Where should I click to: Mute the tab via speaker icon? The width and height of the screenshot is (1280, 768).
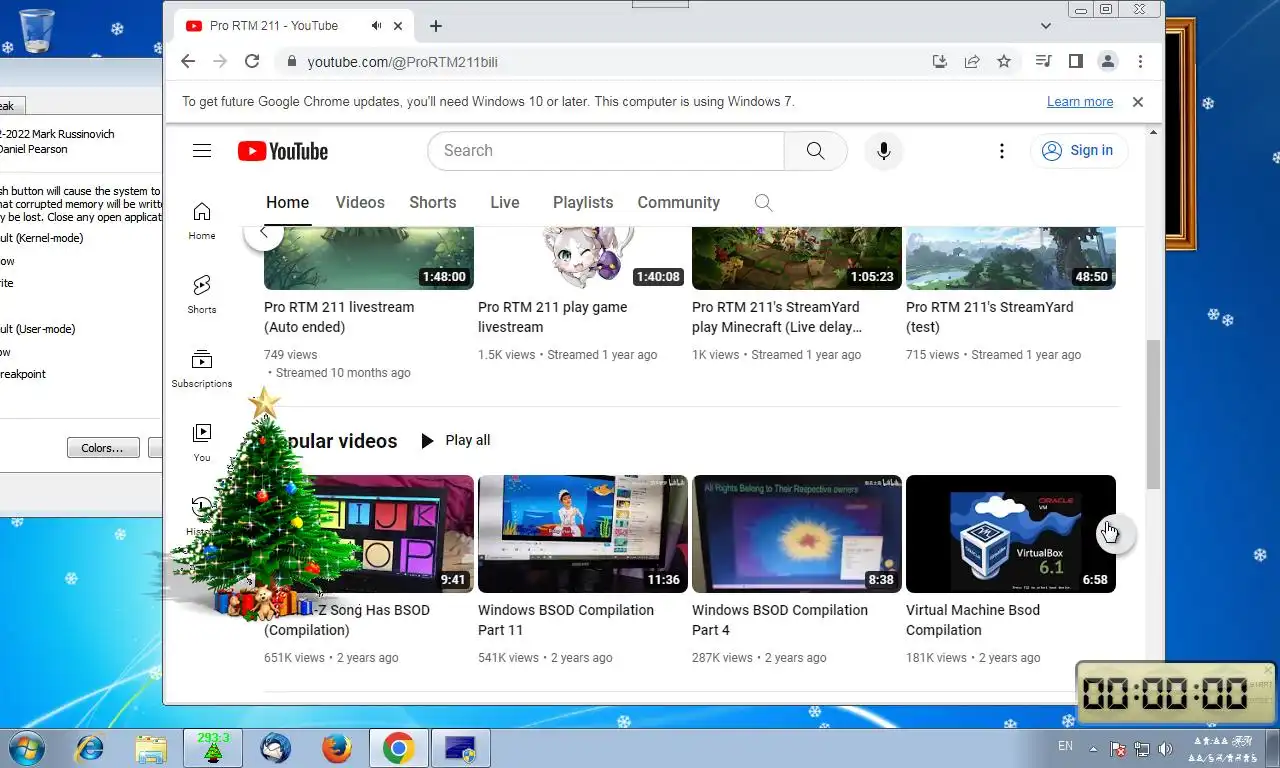[x=377, y=26]
